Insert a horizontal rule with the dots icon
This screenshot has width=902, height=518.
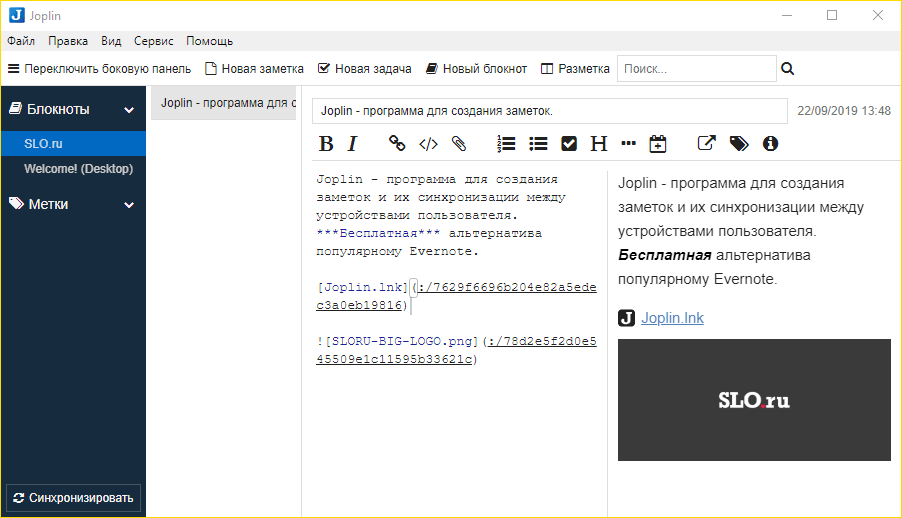(629, 143)
